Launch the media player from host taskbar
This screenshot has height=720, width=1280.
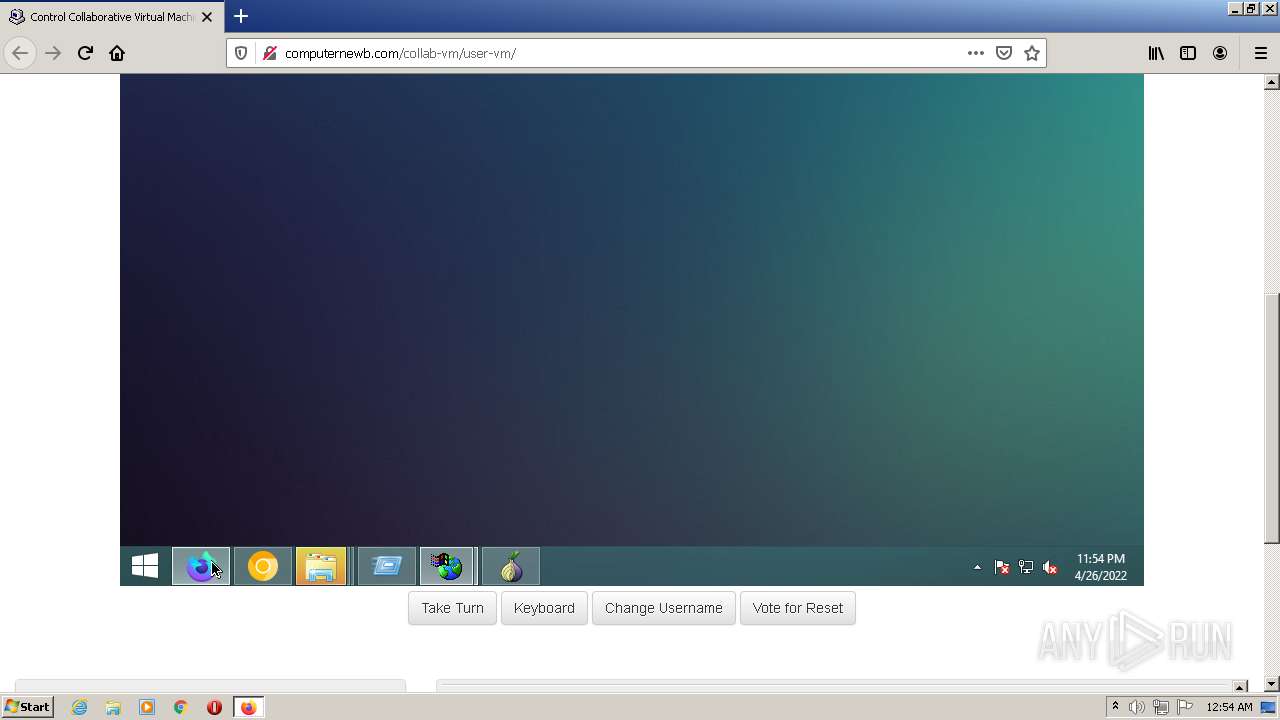147,707
